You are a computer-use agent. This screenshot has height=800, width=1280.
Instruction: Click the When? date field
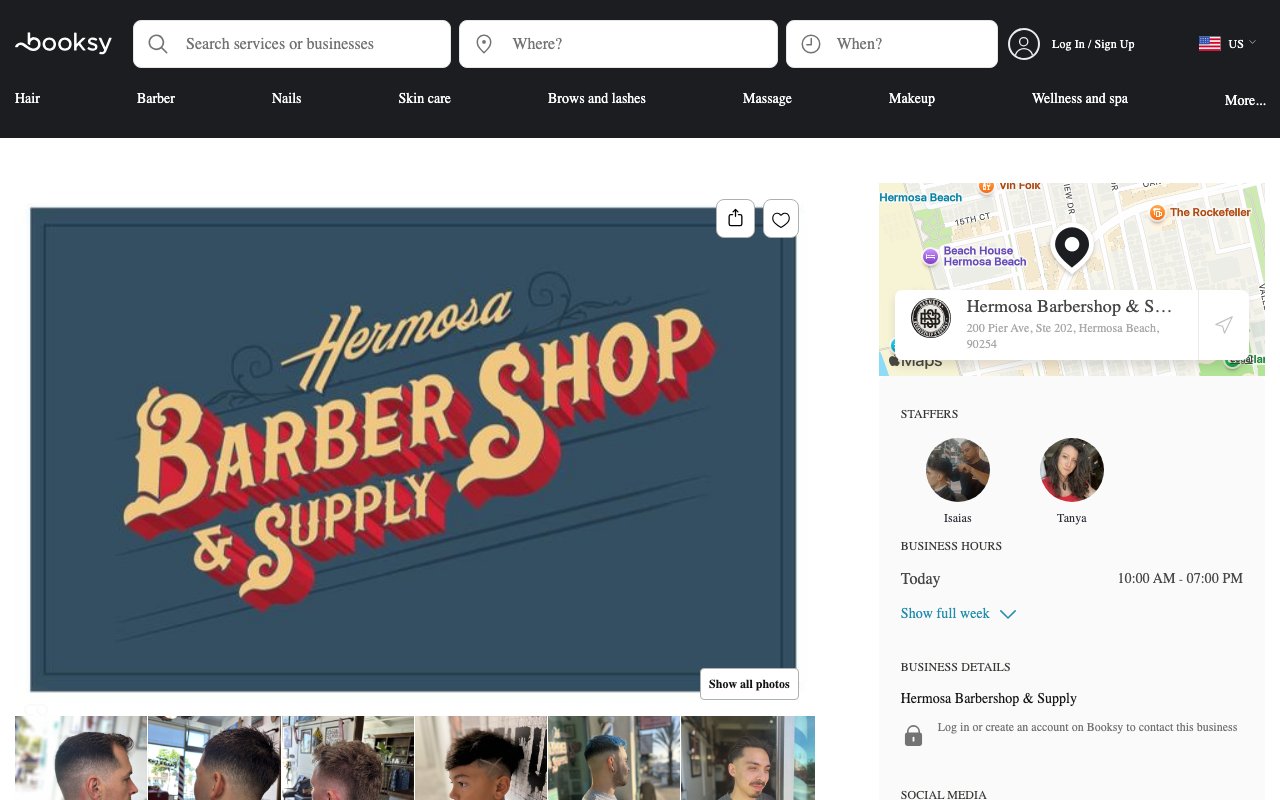(892, 44)
